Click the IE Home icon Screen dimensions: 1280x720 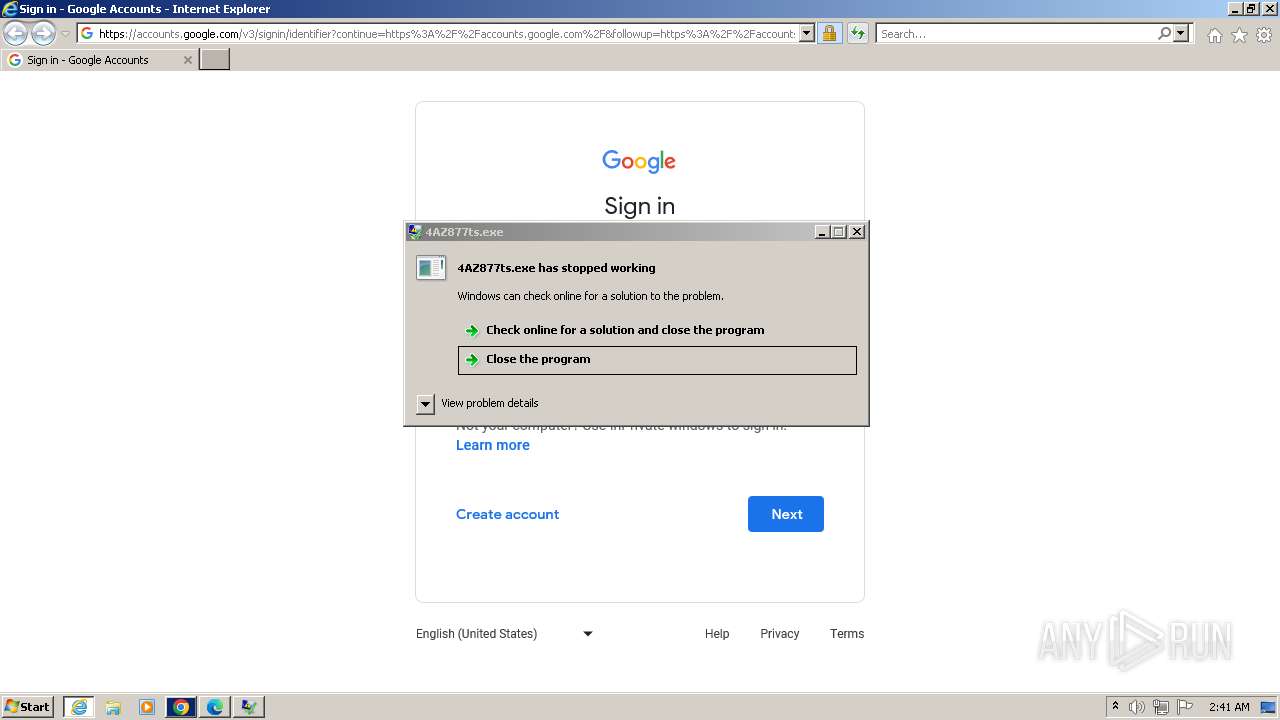[1214, 35]
